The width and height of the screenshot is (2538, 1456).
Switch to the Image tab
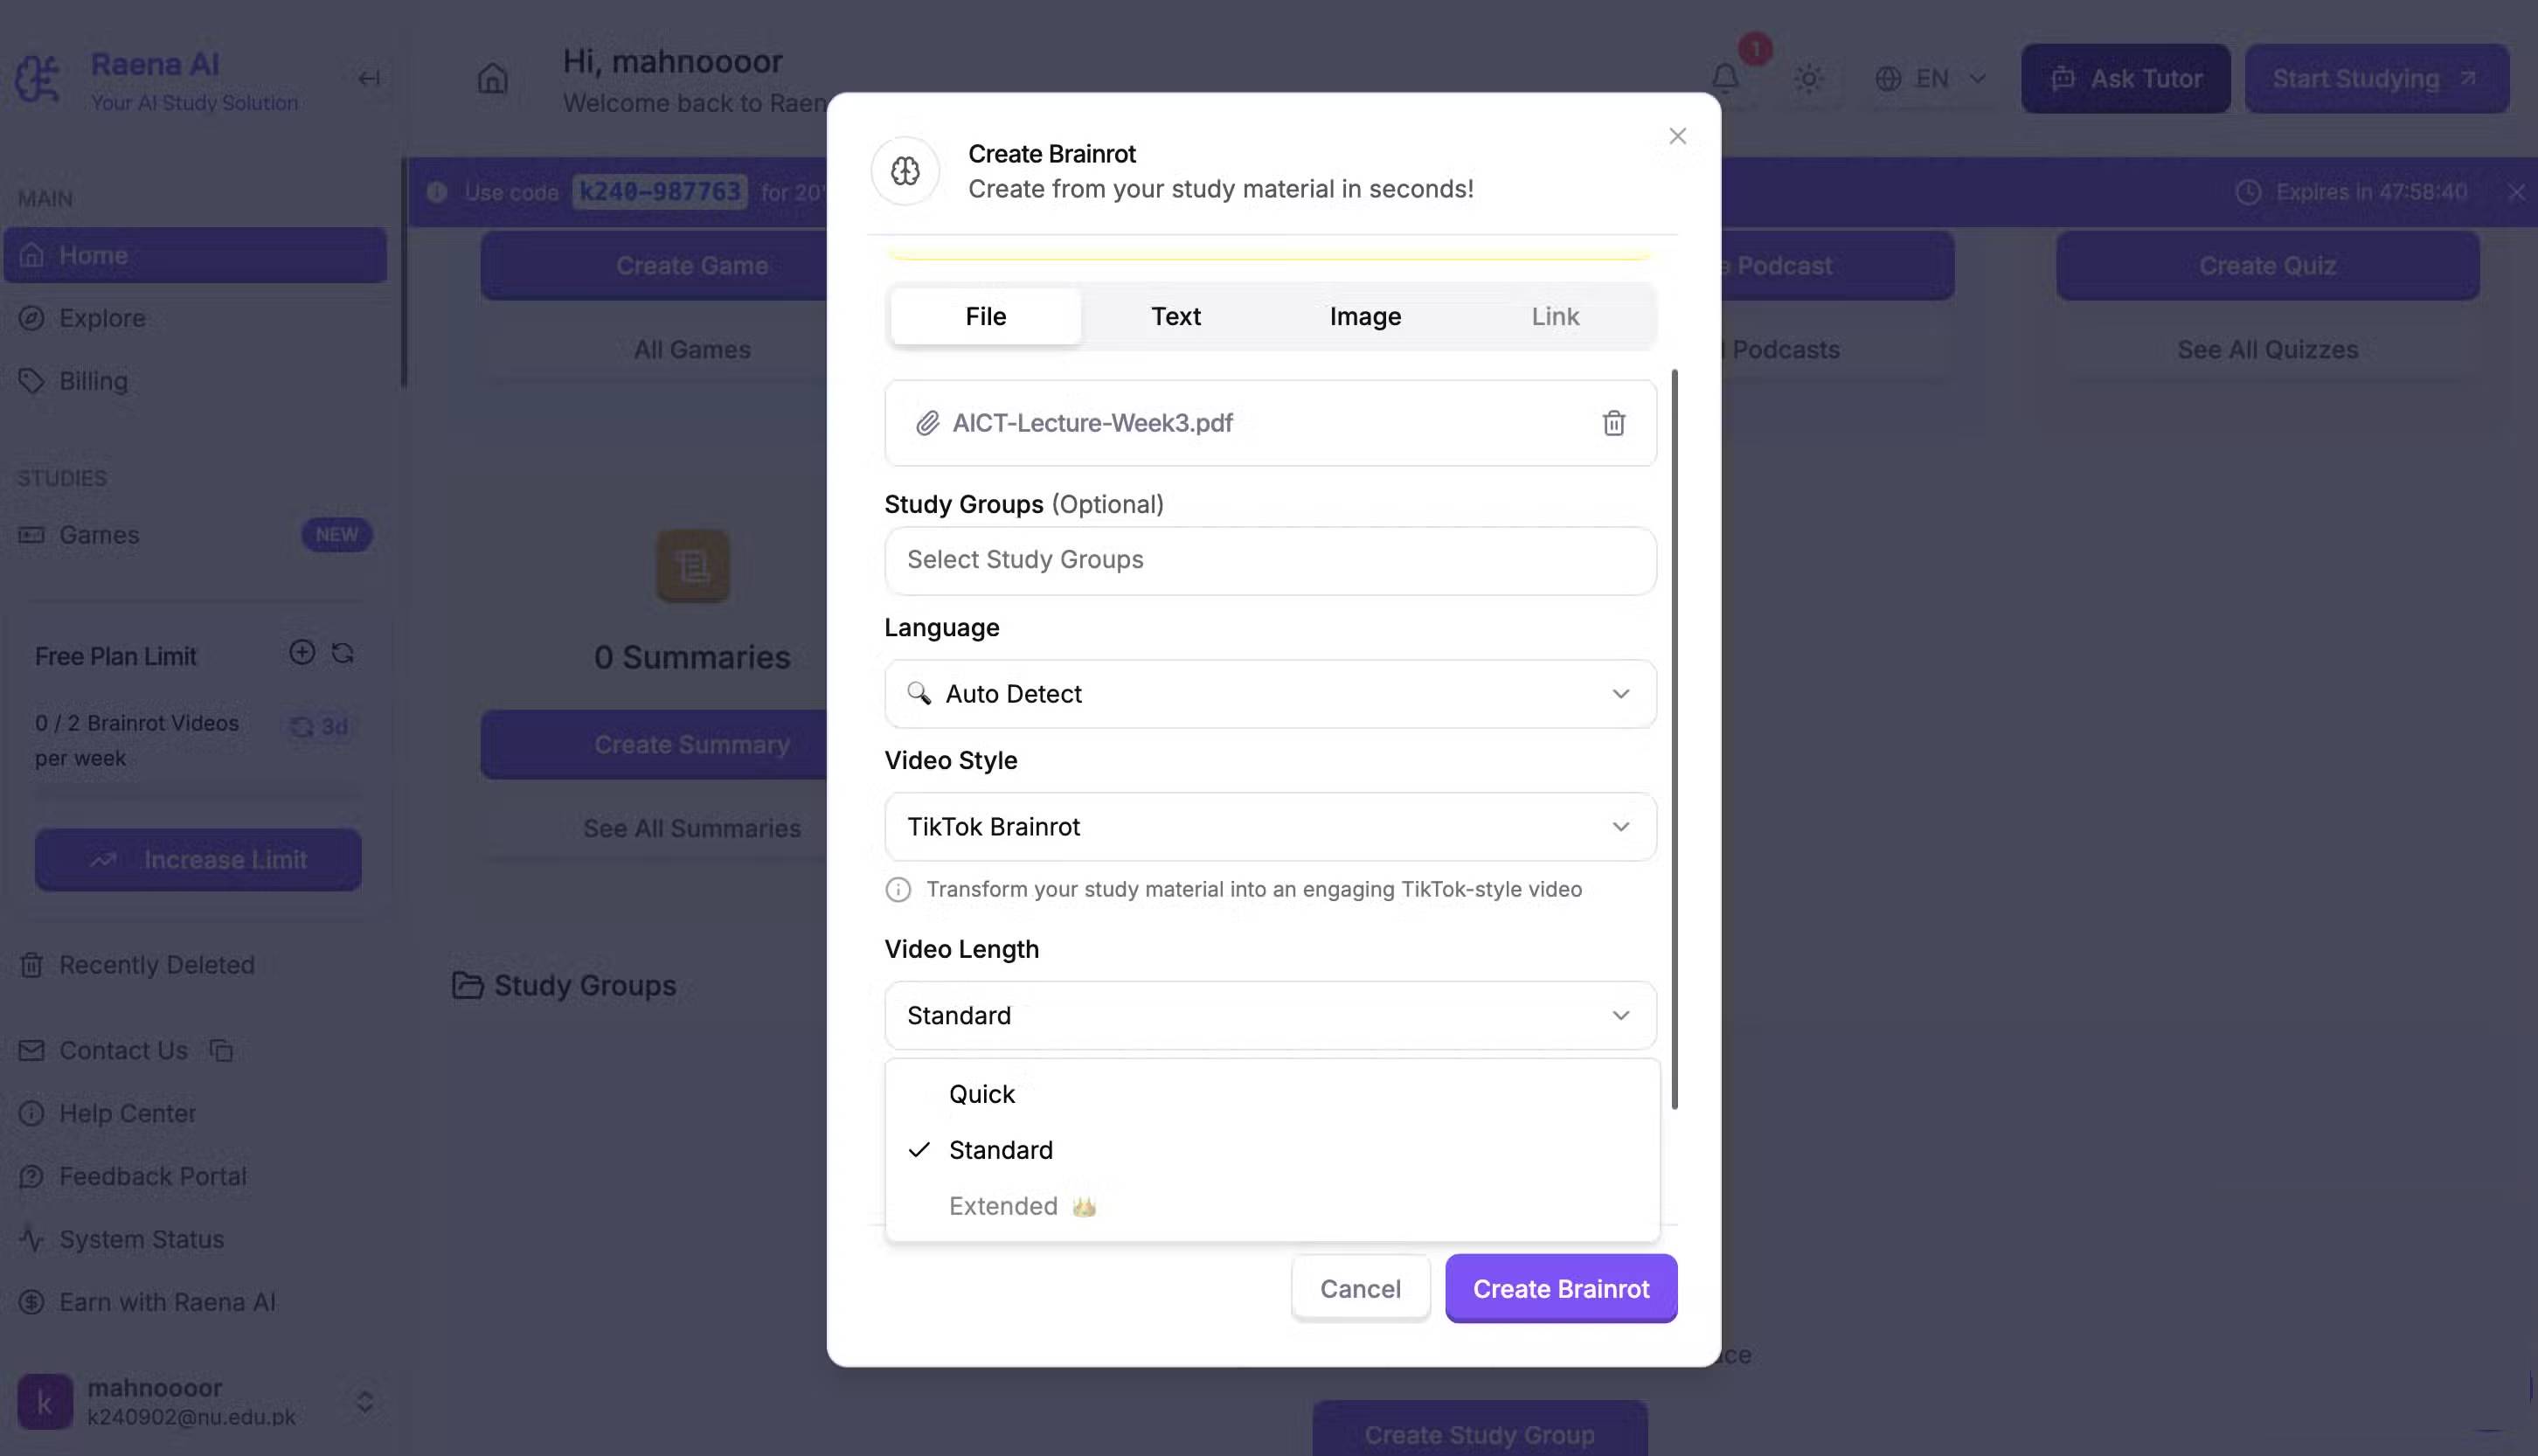pos(1365,316)
